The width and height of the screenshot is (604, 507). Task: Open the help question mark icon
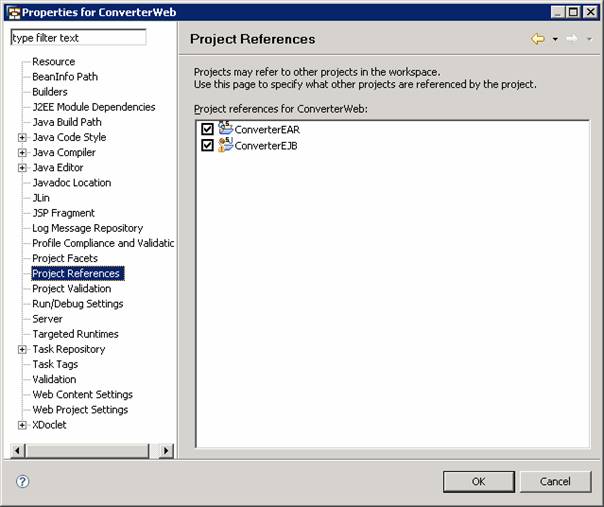(22, 481)
